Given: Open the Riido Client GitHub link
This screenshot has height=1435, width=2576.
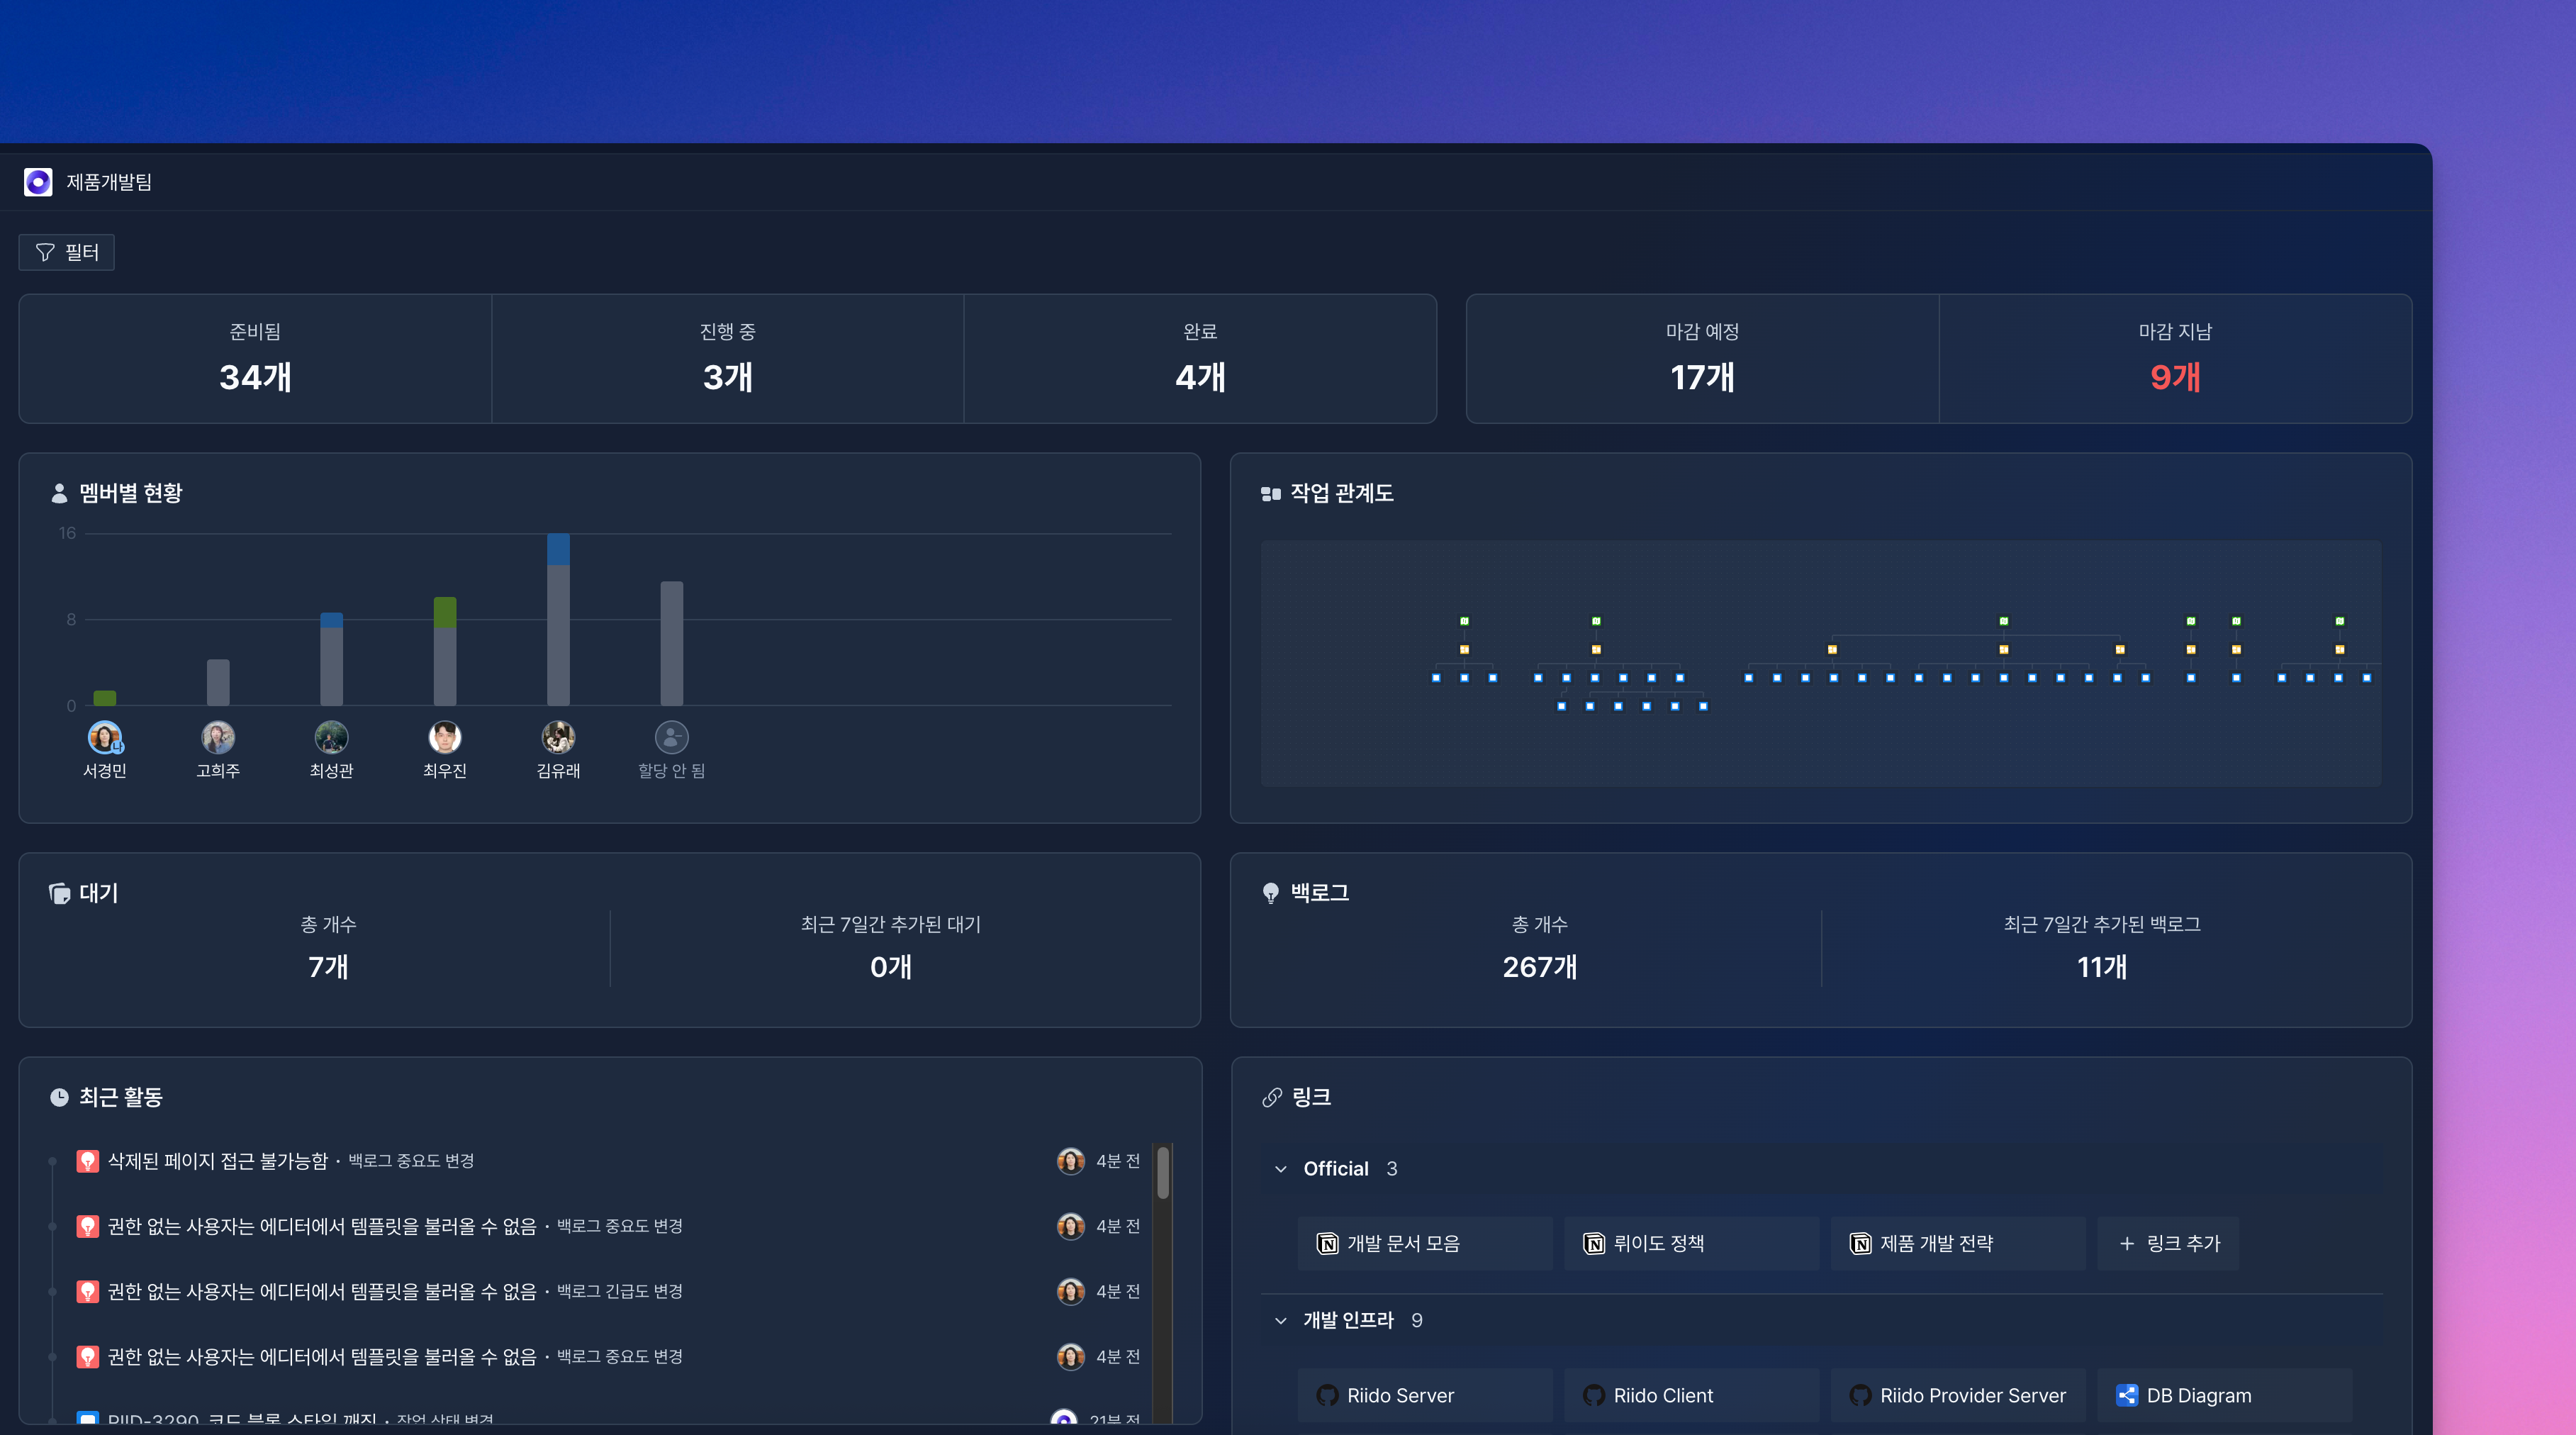Looking at the screenshot, I should tap(1692, 1395).
